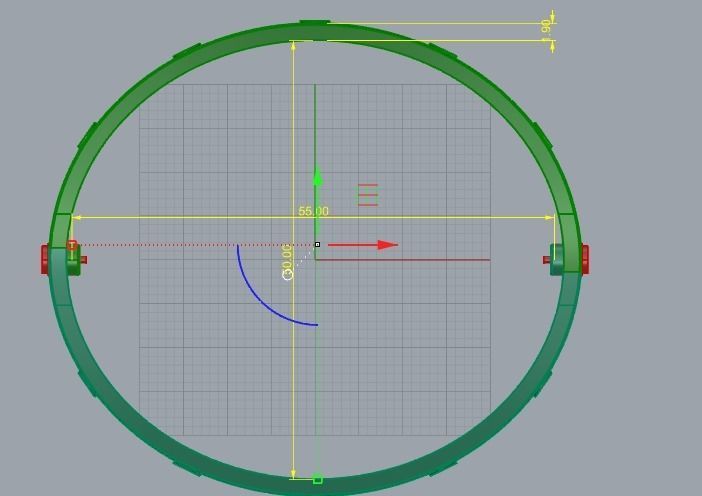Select the 1.90 thickness dimension text
Screen dimensions: 702x496
(546, 31)
